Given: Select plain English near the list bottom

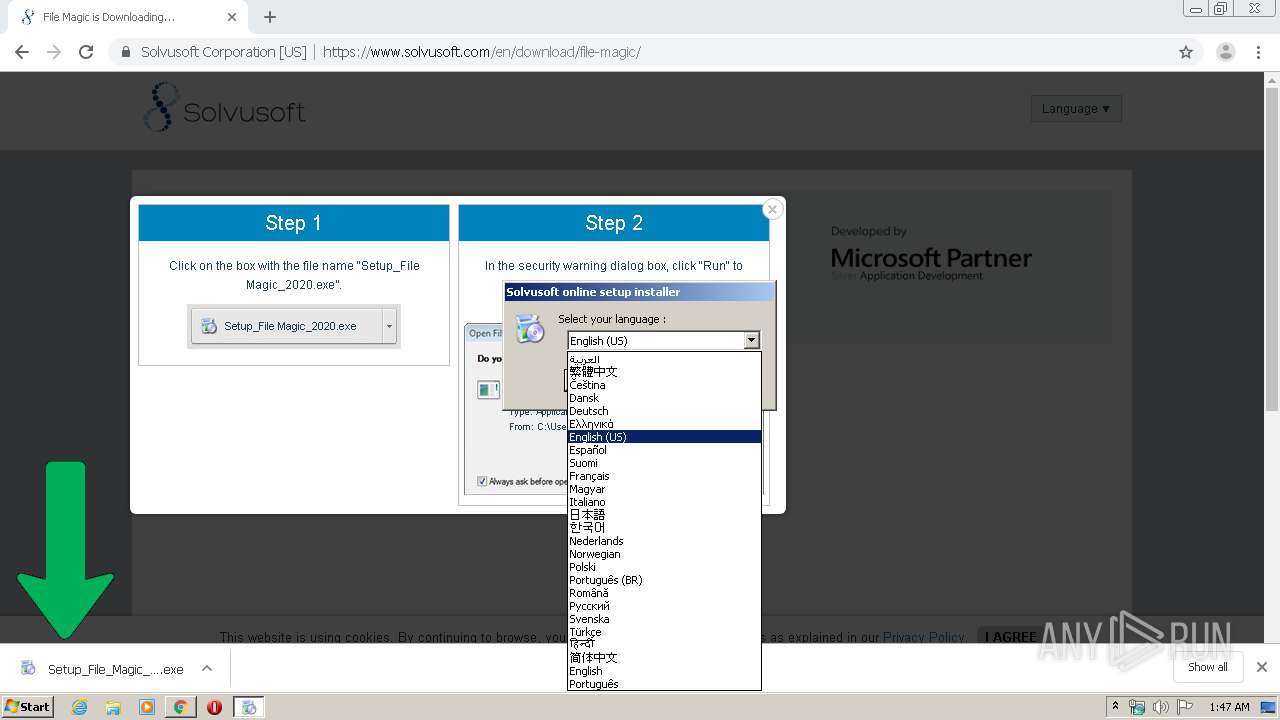Looking at the screenshot, I should tap(664, 671).
